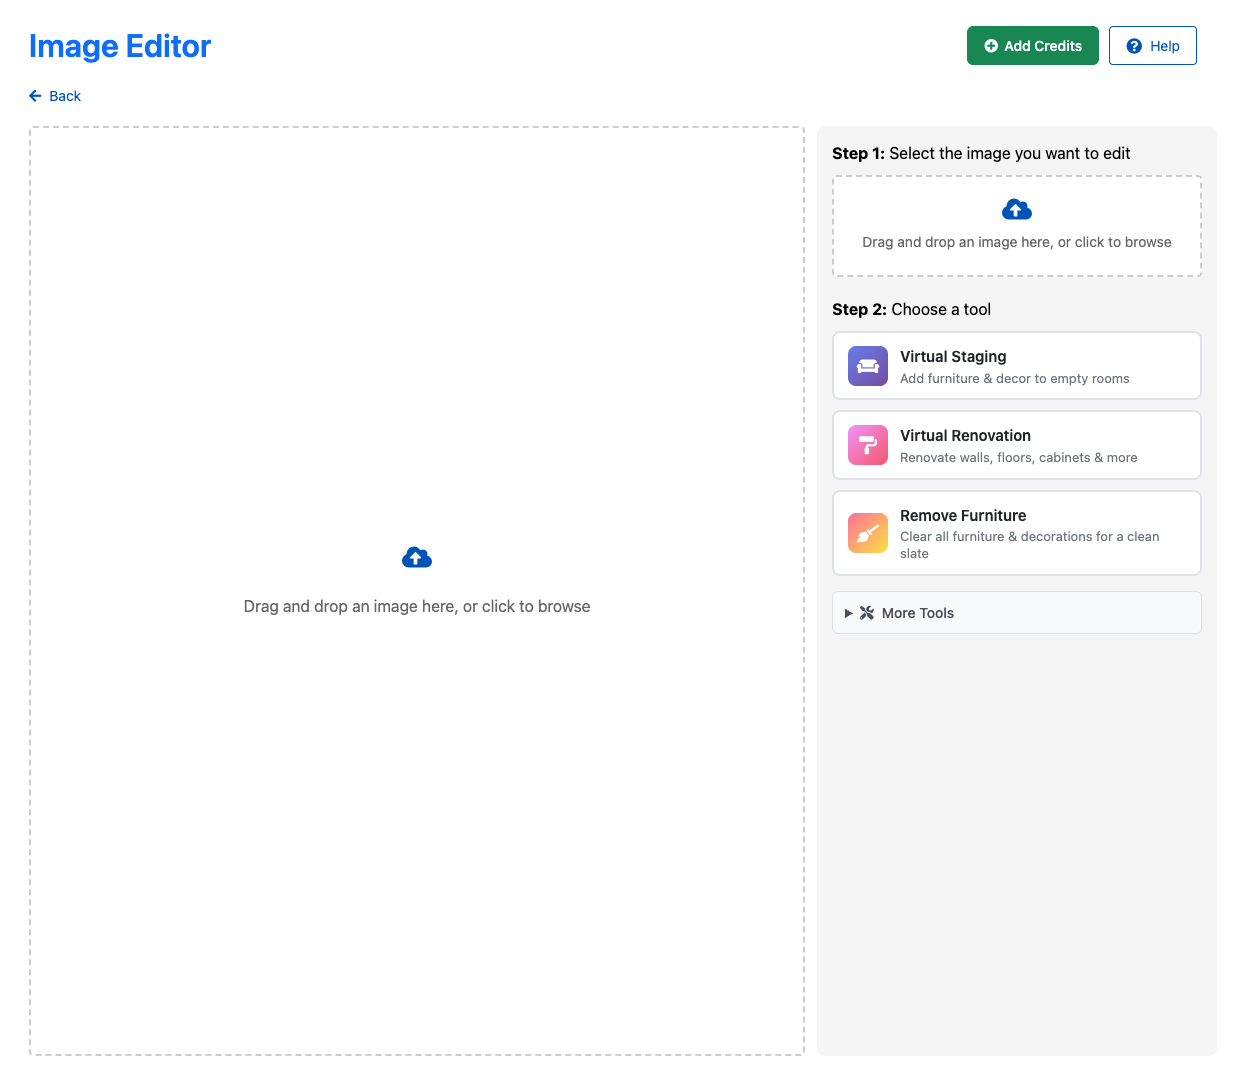Click the cloud upload icon in the main canvas
The image size is (1233, 1077).
click(x=417, y=557)
